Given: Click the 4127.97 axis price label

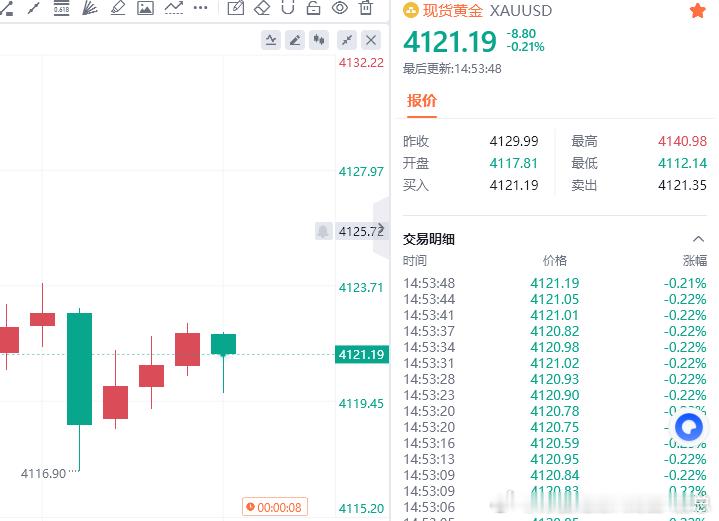Looking at the screenshot, I should tap(361, 172).
